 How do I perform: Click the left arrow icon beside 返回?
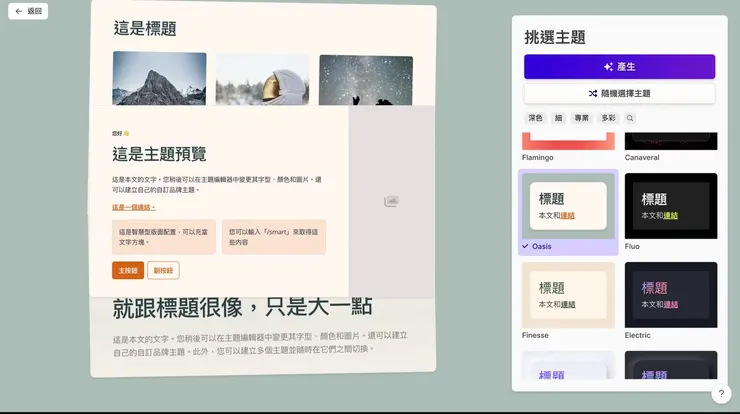(x=18, y=11)
